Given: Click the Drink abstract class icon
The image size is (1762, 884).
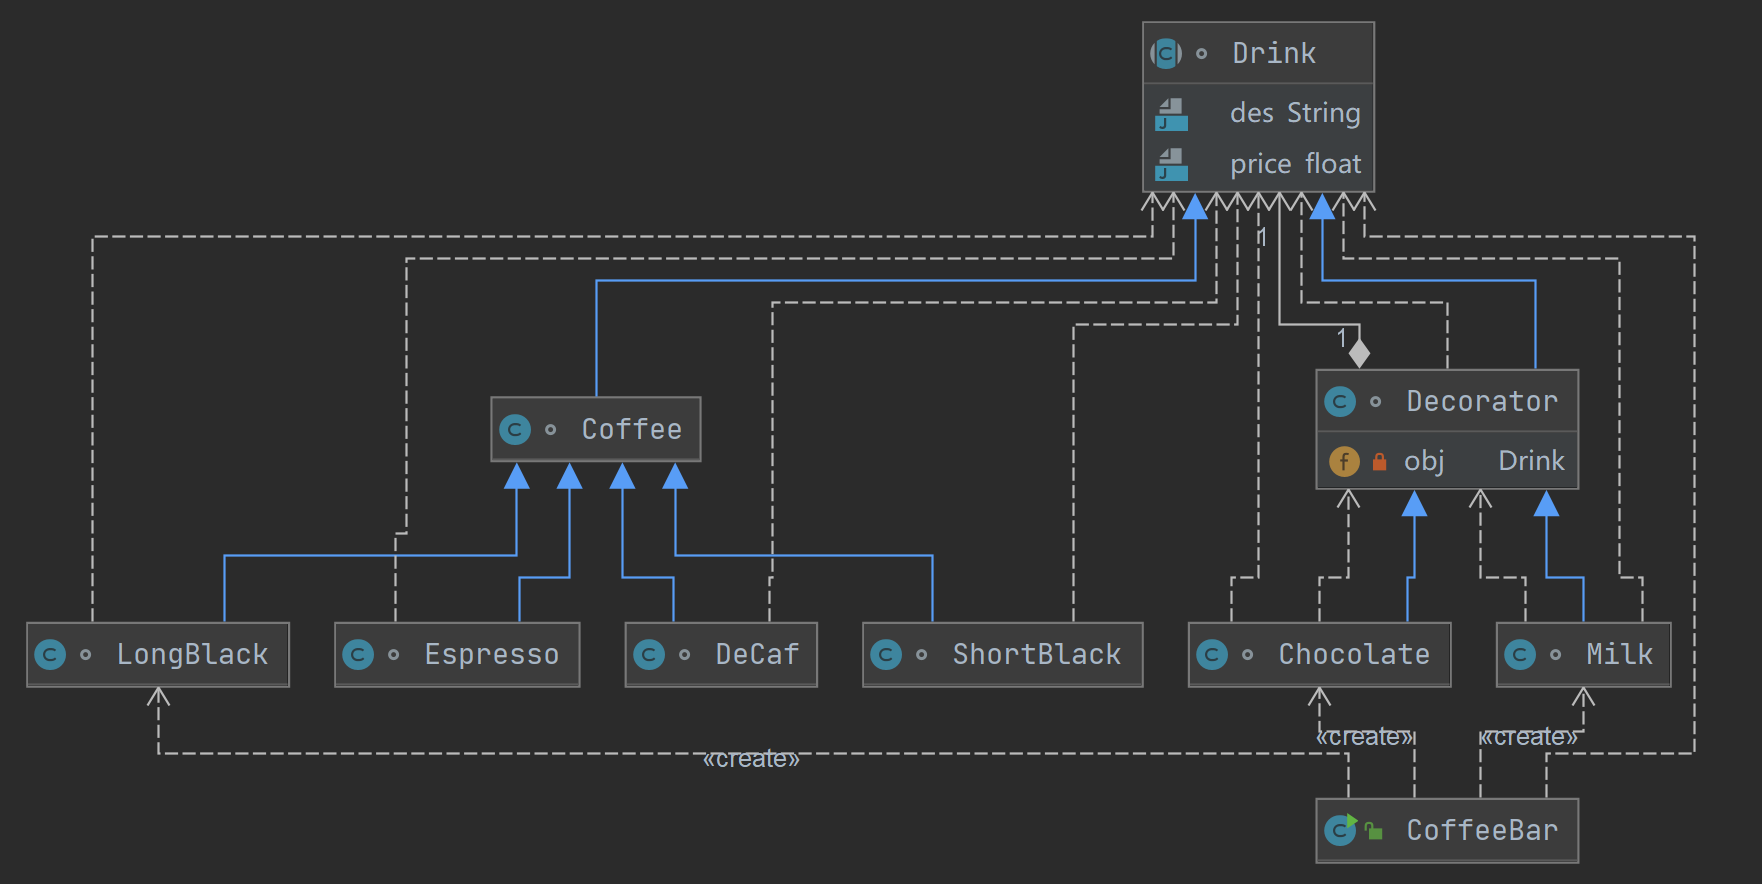Looking at the screenshot, I should (x=1166, y=53).
